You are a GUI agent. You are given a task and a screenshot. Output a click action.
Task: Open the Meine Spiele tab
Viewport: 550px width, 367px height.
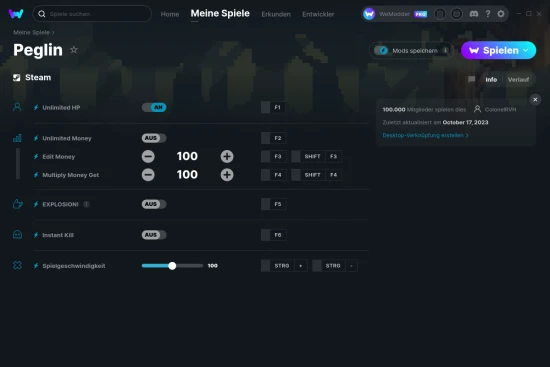(220, 13)
